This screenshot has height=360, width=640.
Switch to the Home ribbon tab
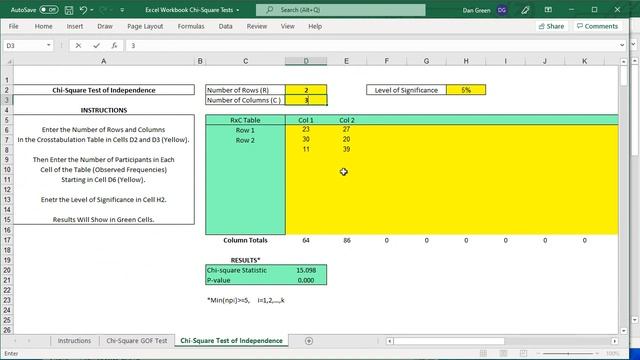(43, 26)
